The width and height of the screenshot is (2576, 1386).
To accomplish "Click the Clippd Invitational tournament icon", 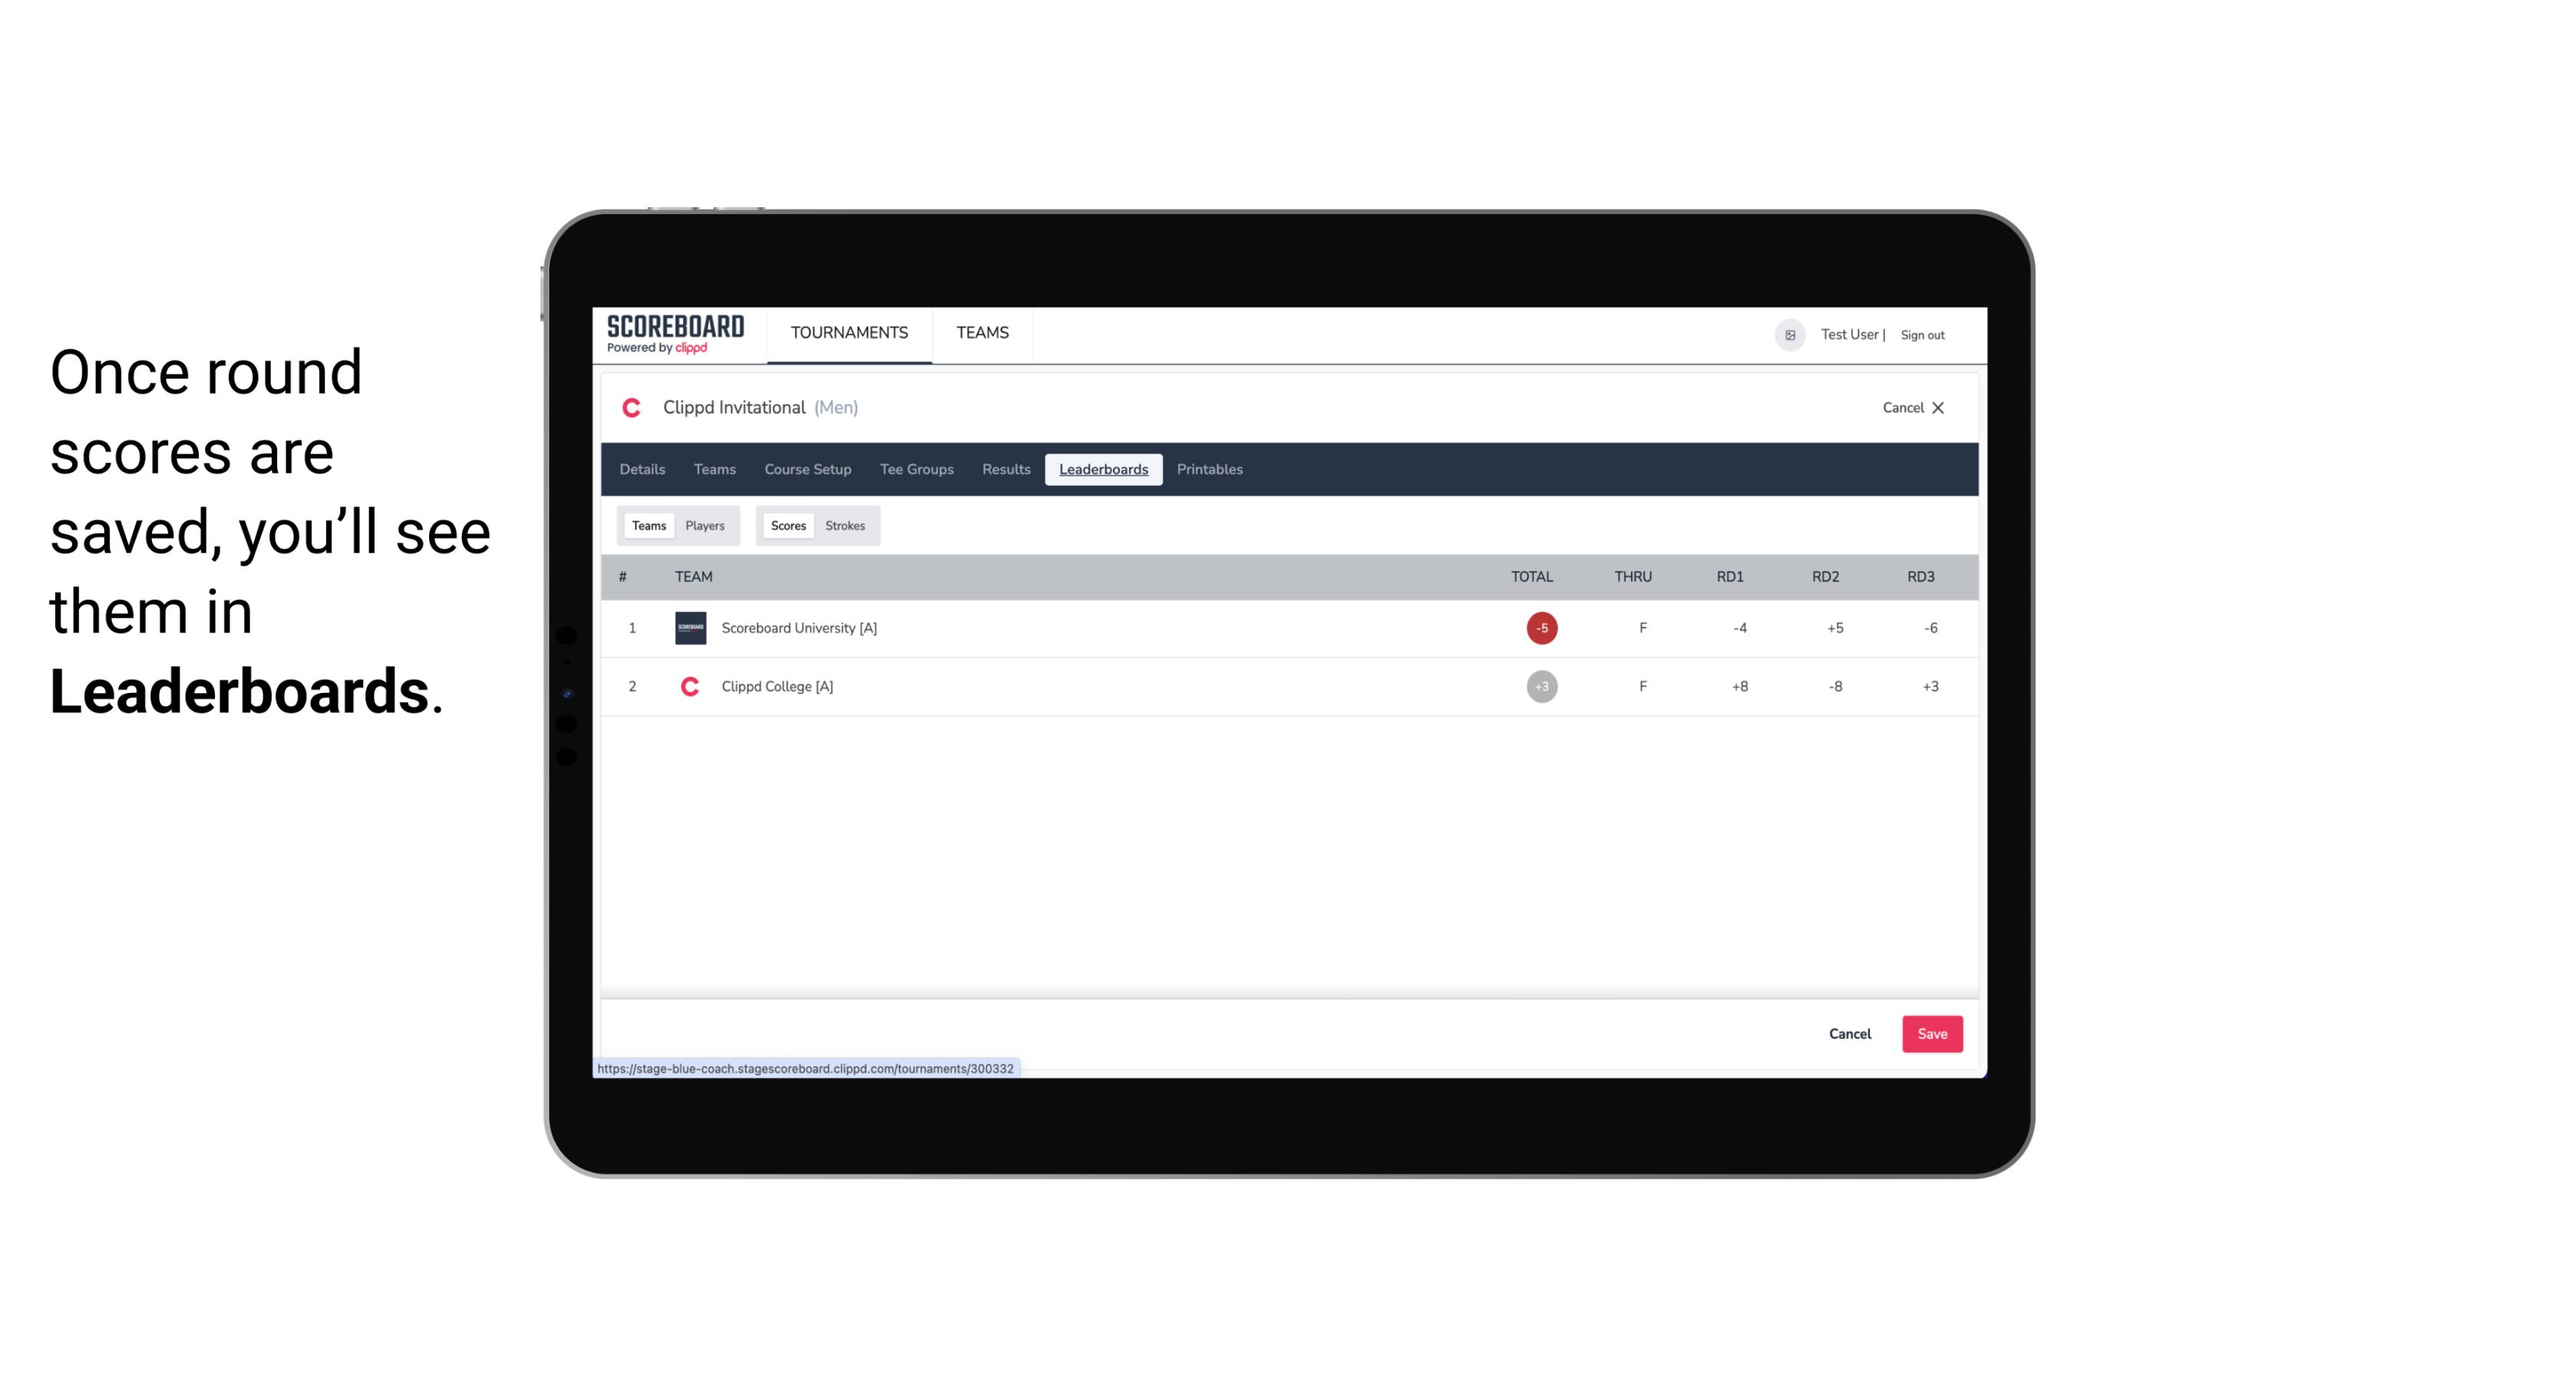I will pyautogui.click(x=632, y=408).
